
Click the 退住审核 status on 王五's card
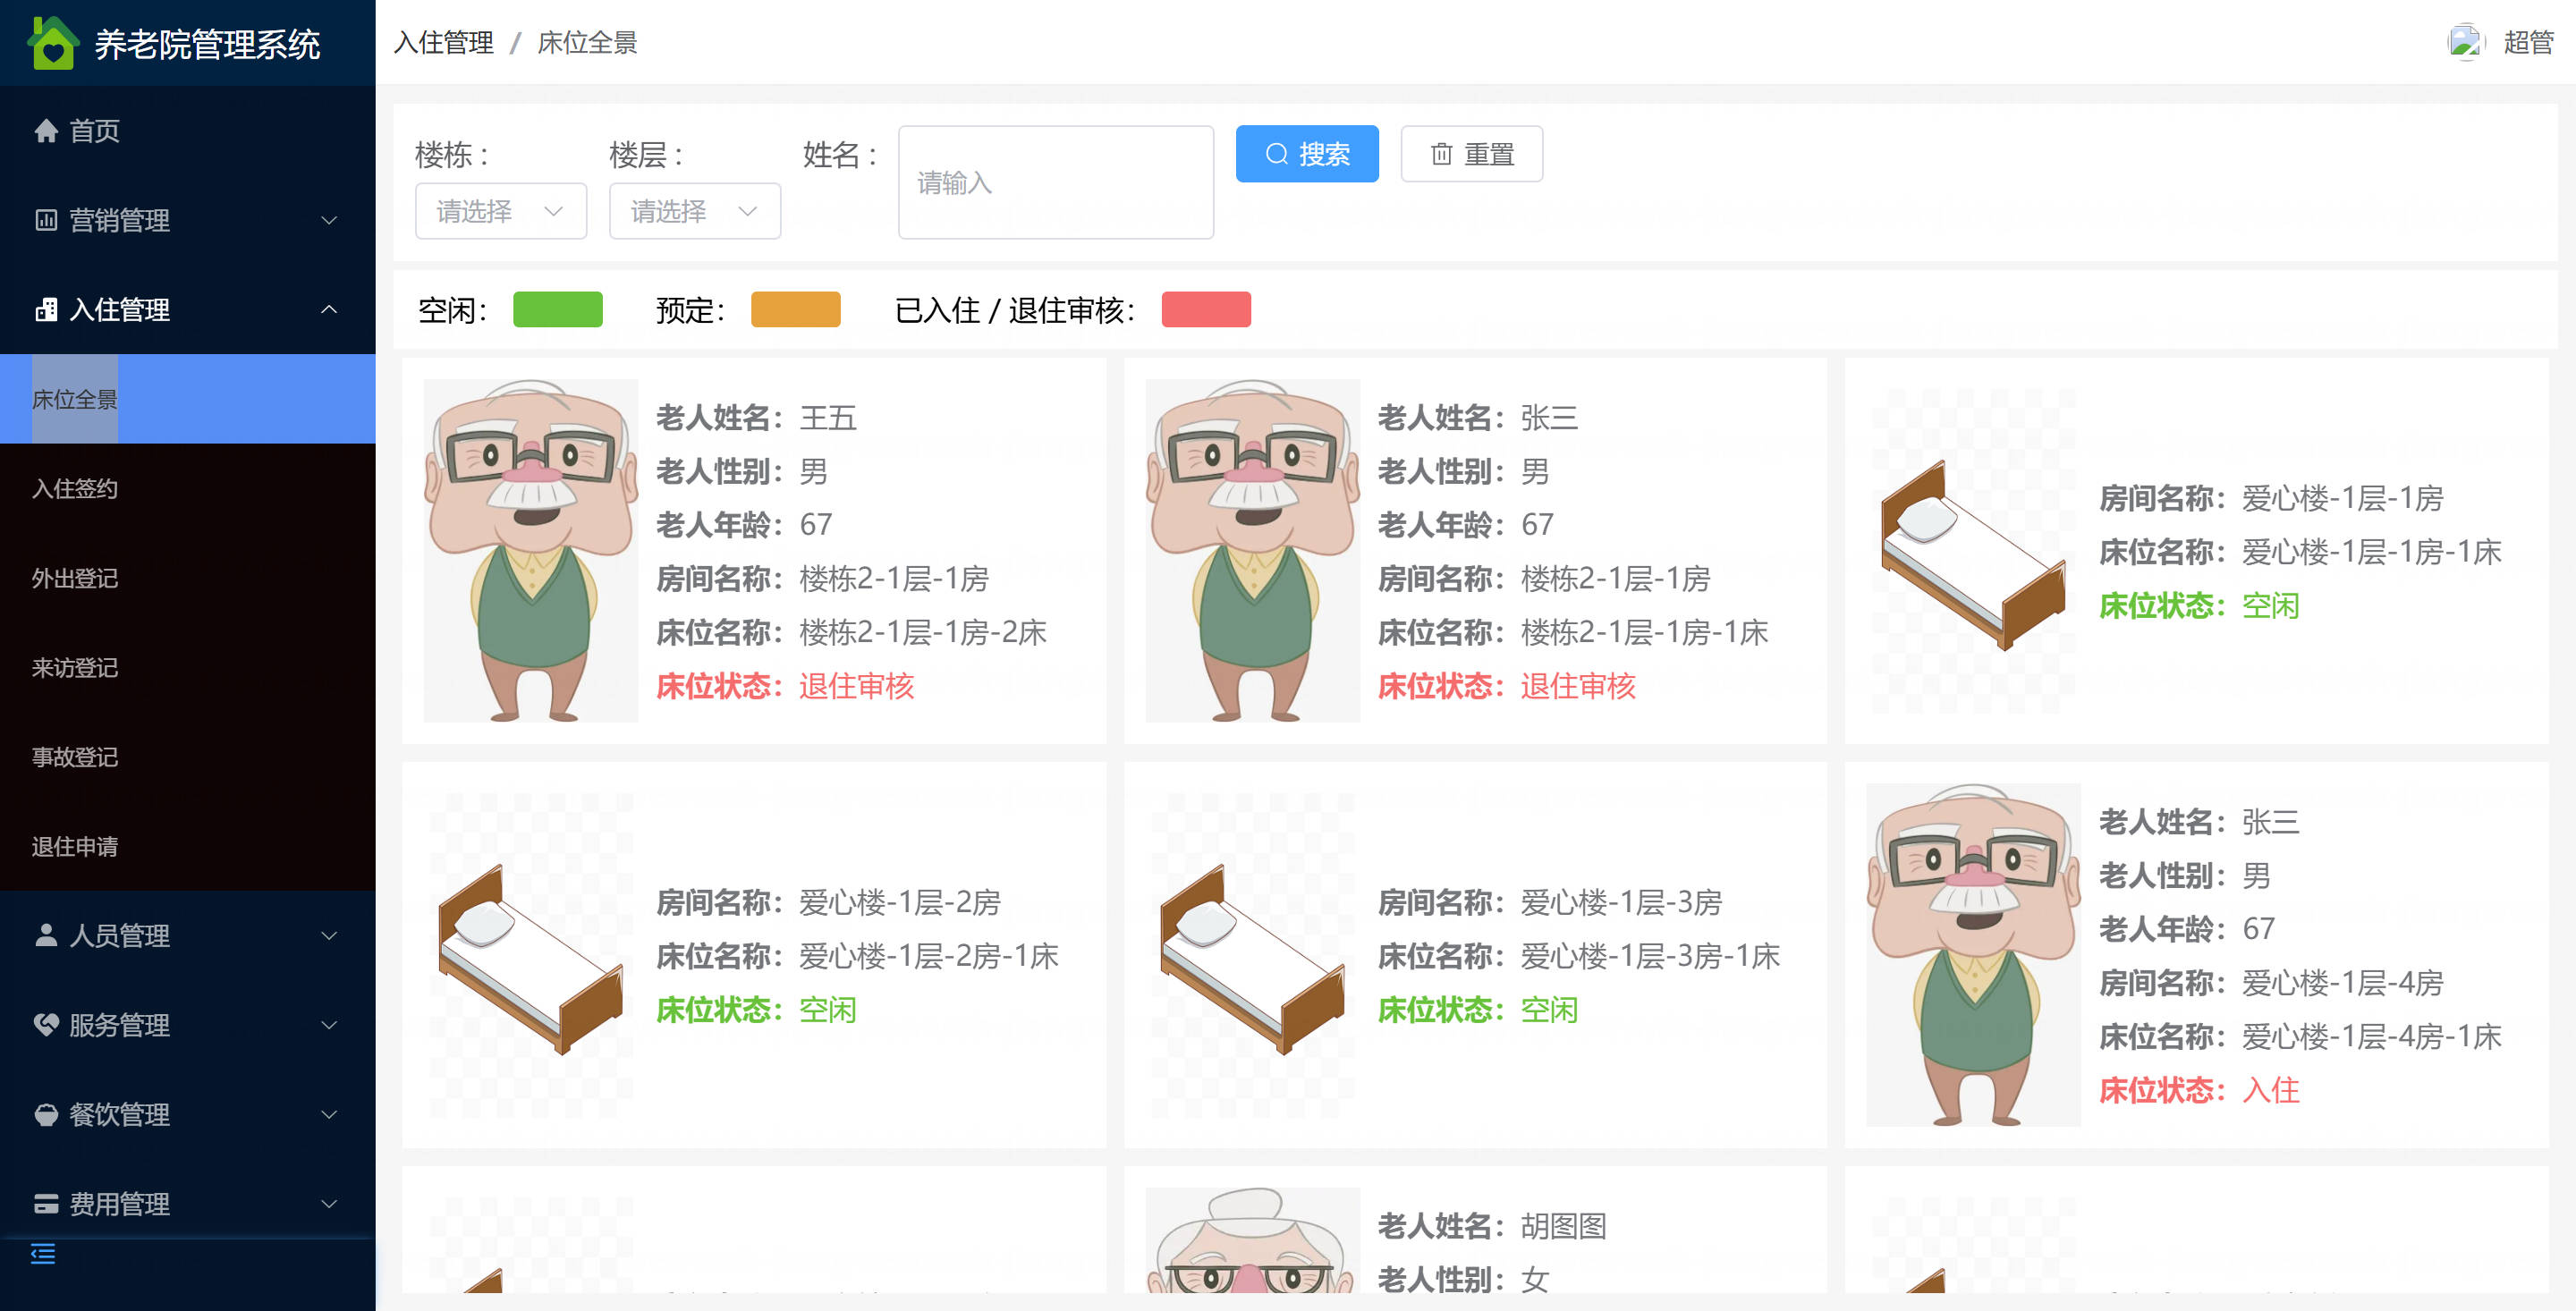(857, 686)
